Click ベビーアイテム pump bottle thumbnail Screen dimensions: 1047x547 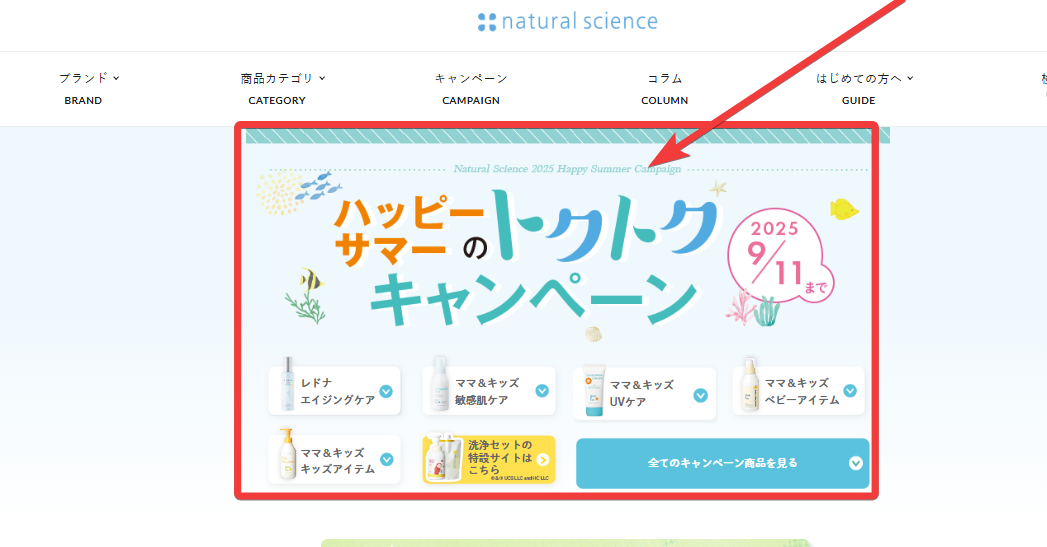point(751,384)
